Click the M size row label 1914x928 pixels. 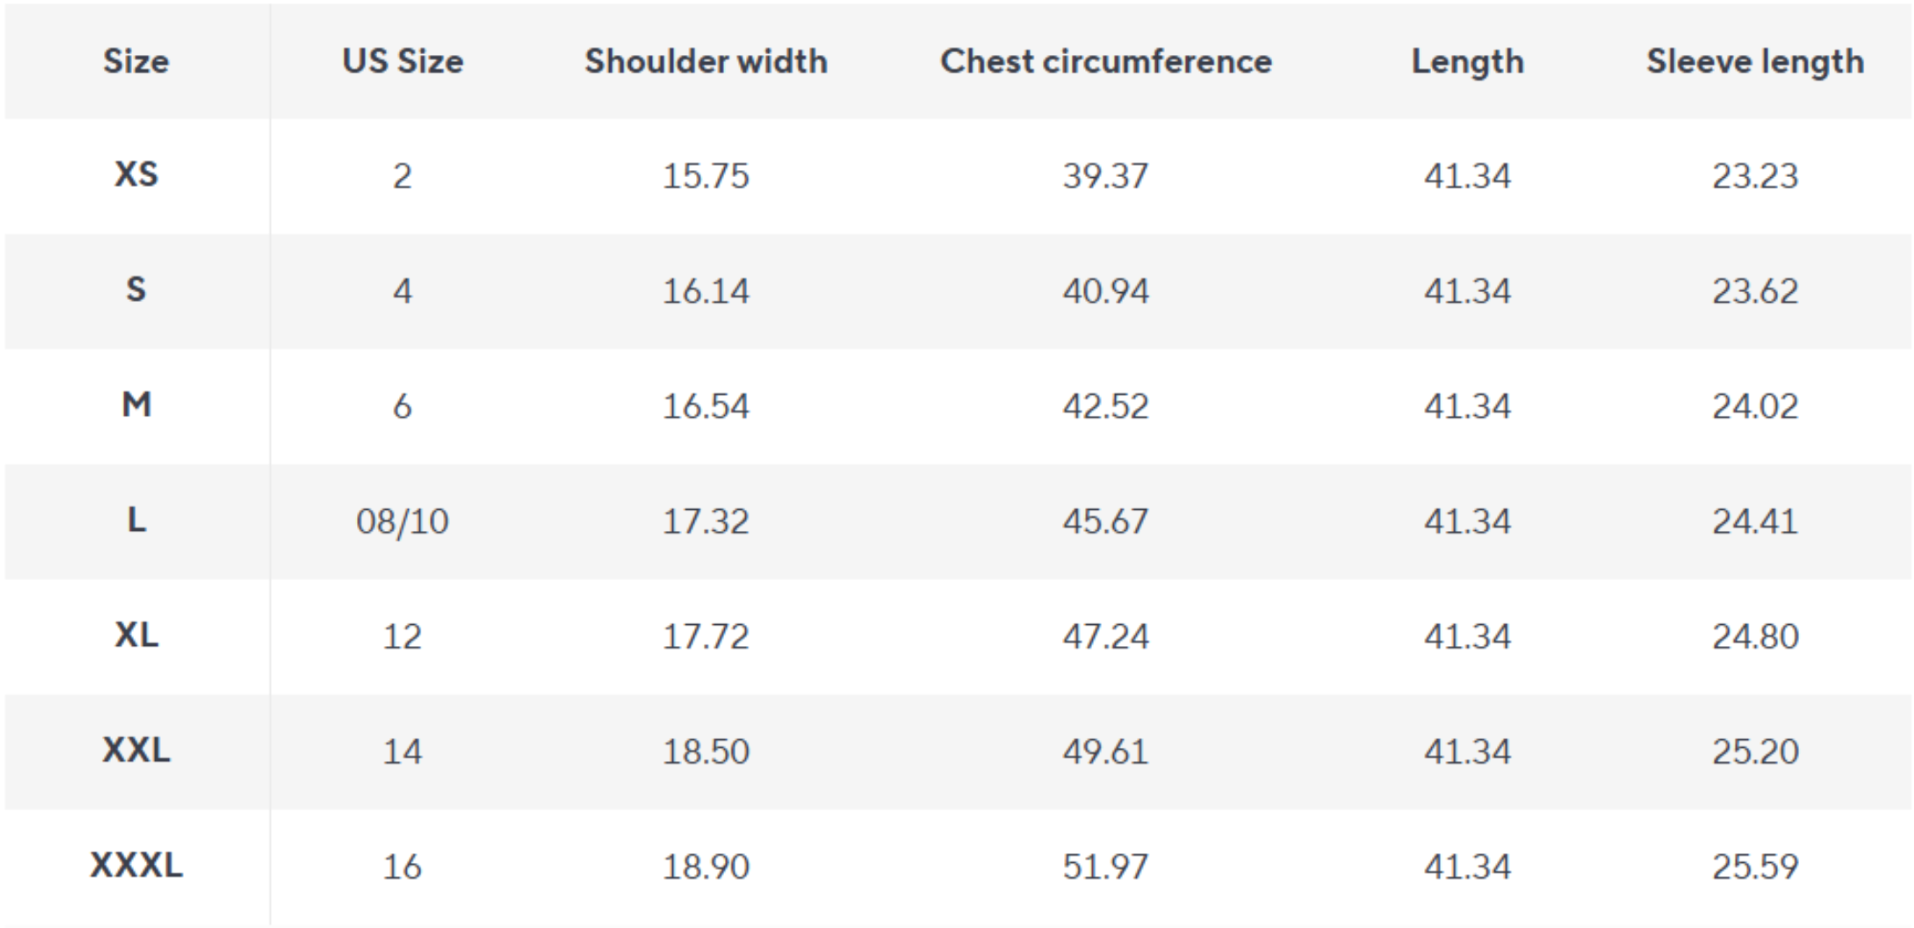click(136, 405)
